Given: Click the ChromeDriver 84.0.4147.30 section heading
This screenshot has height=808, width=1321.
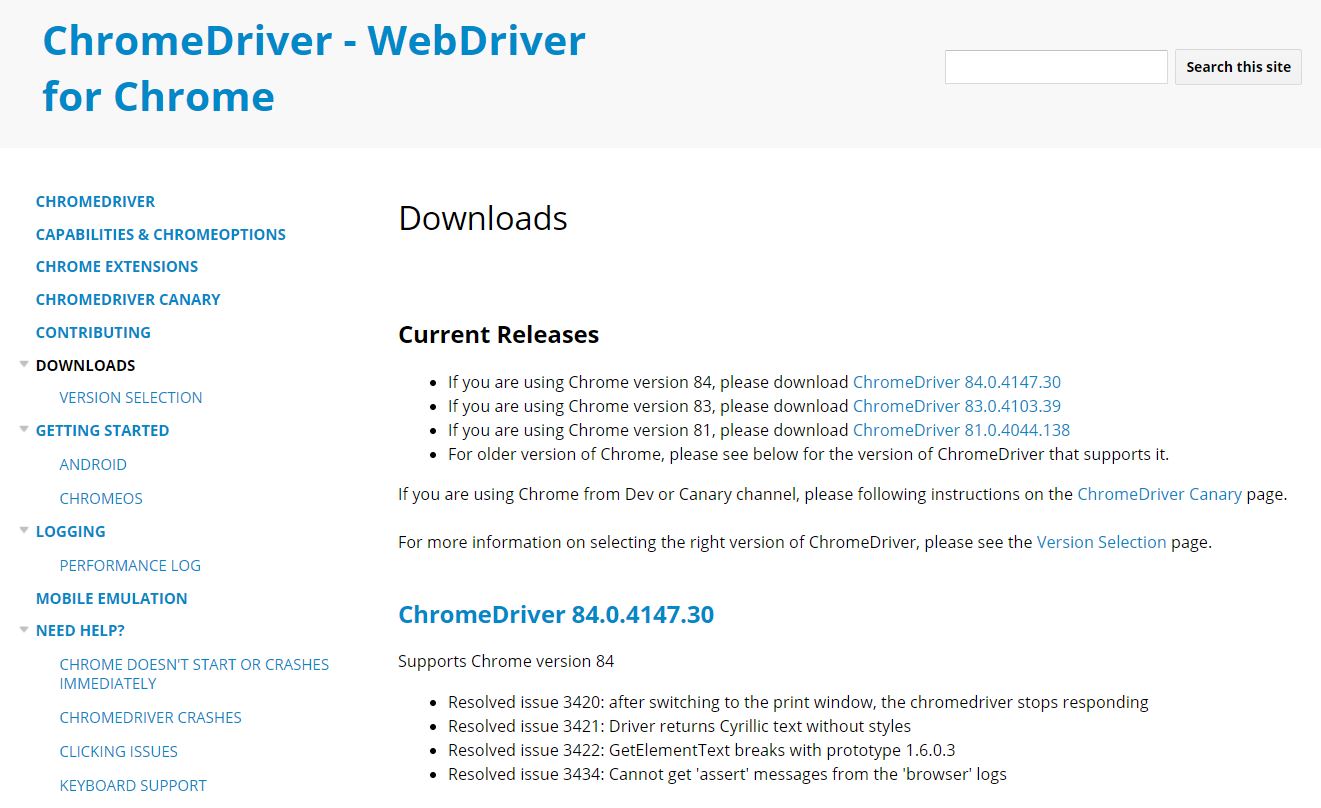Looking at the screenshot, I should tap(556, 614).
